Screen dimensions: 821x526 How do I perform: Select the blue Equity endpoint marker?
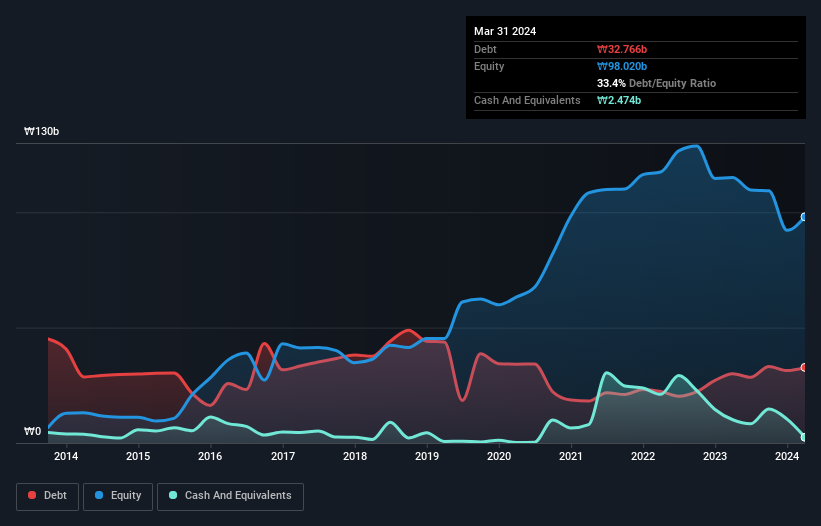click(x=804, y=217)
